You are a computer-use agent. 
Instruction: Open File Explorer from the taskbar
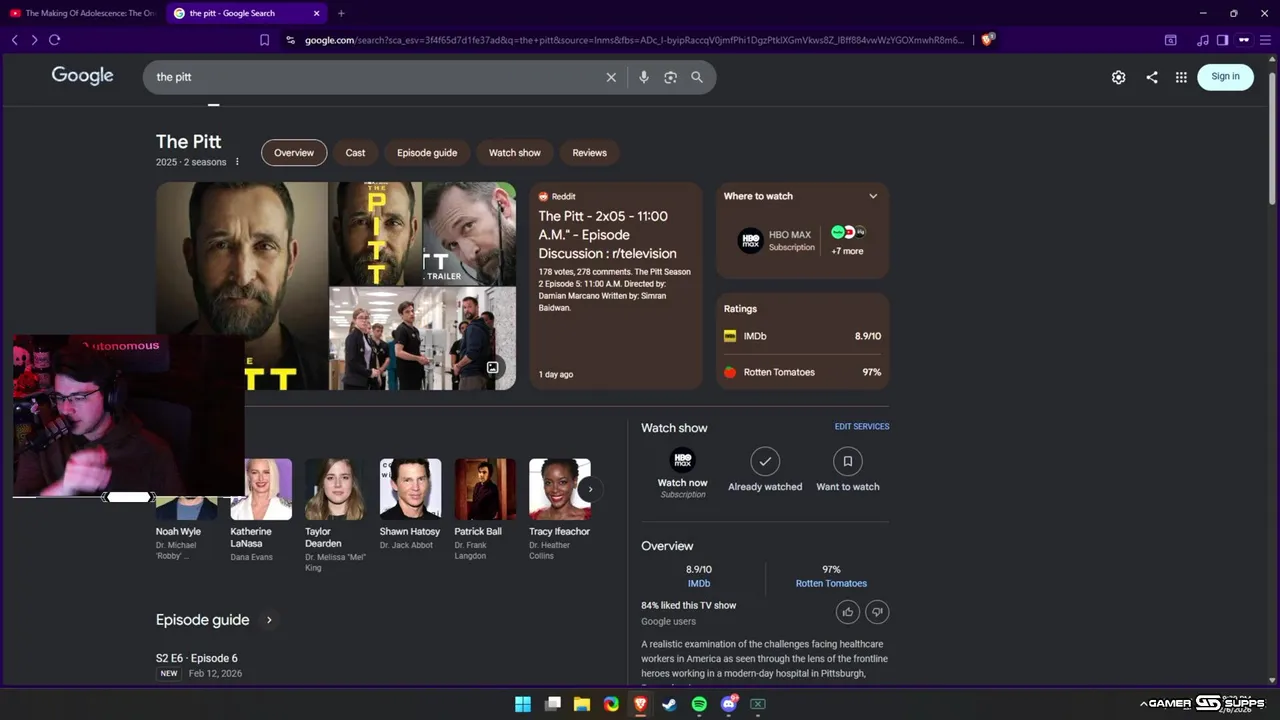(582, 704)
